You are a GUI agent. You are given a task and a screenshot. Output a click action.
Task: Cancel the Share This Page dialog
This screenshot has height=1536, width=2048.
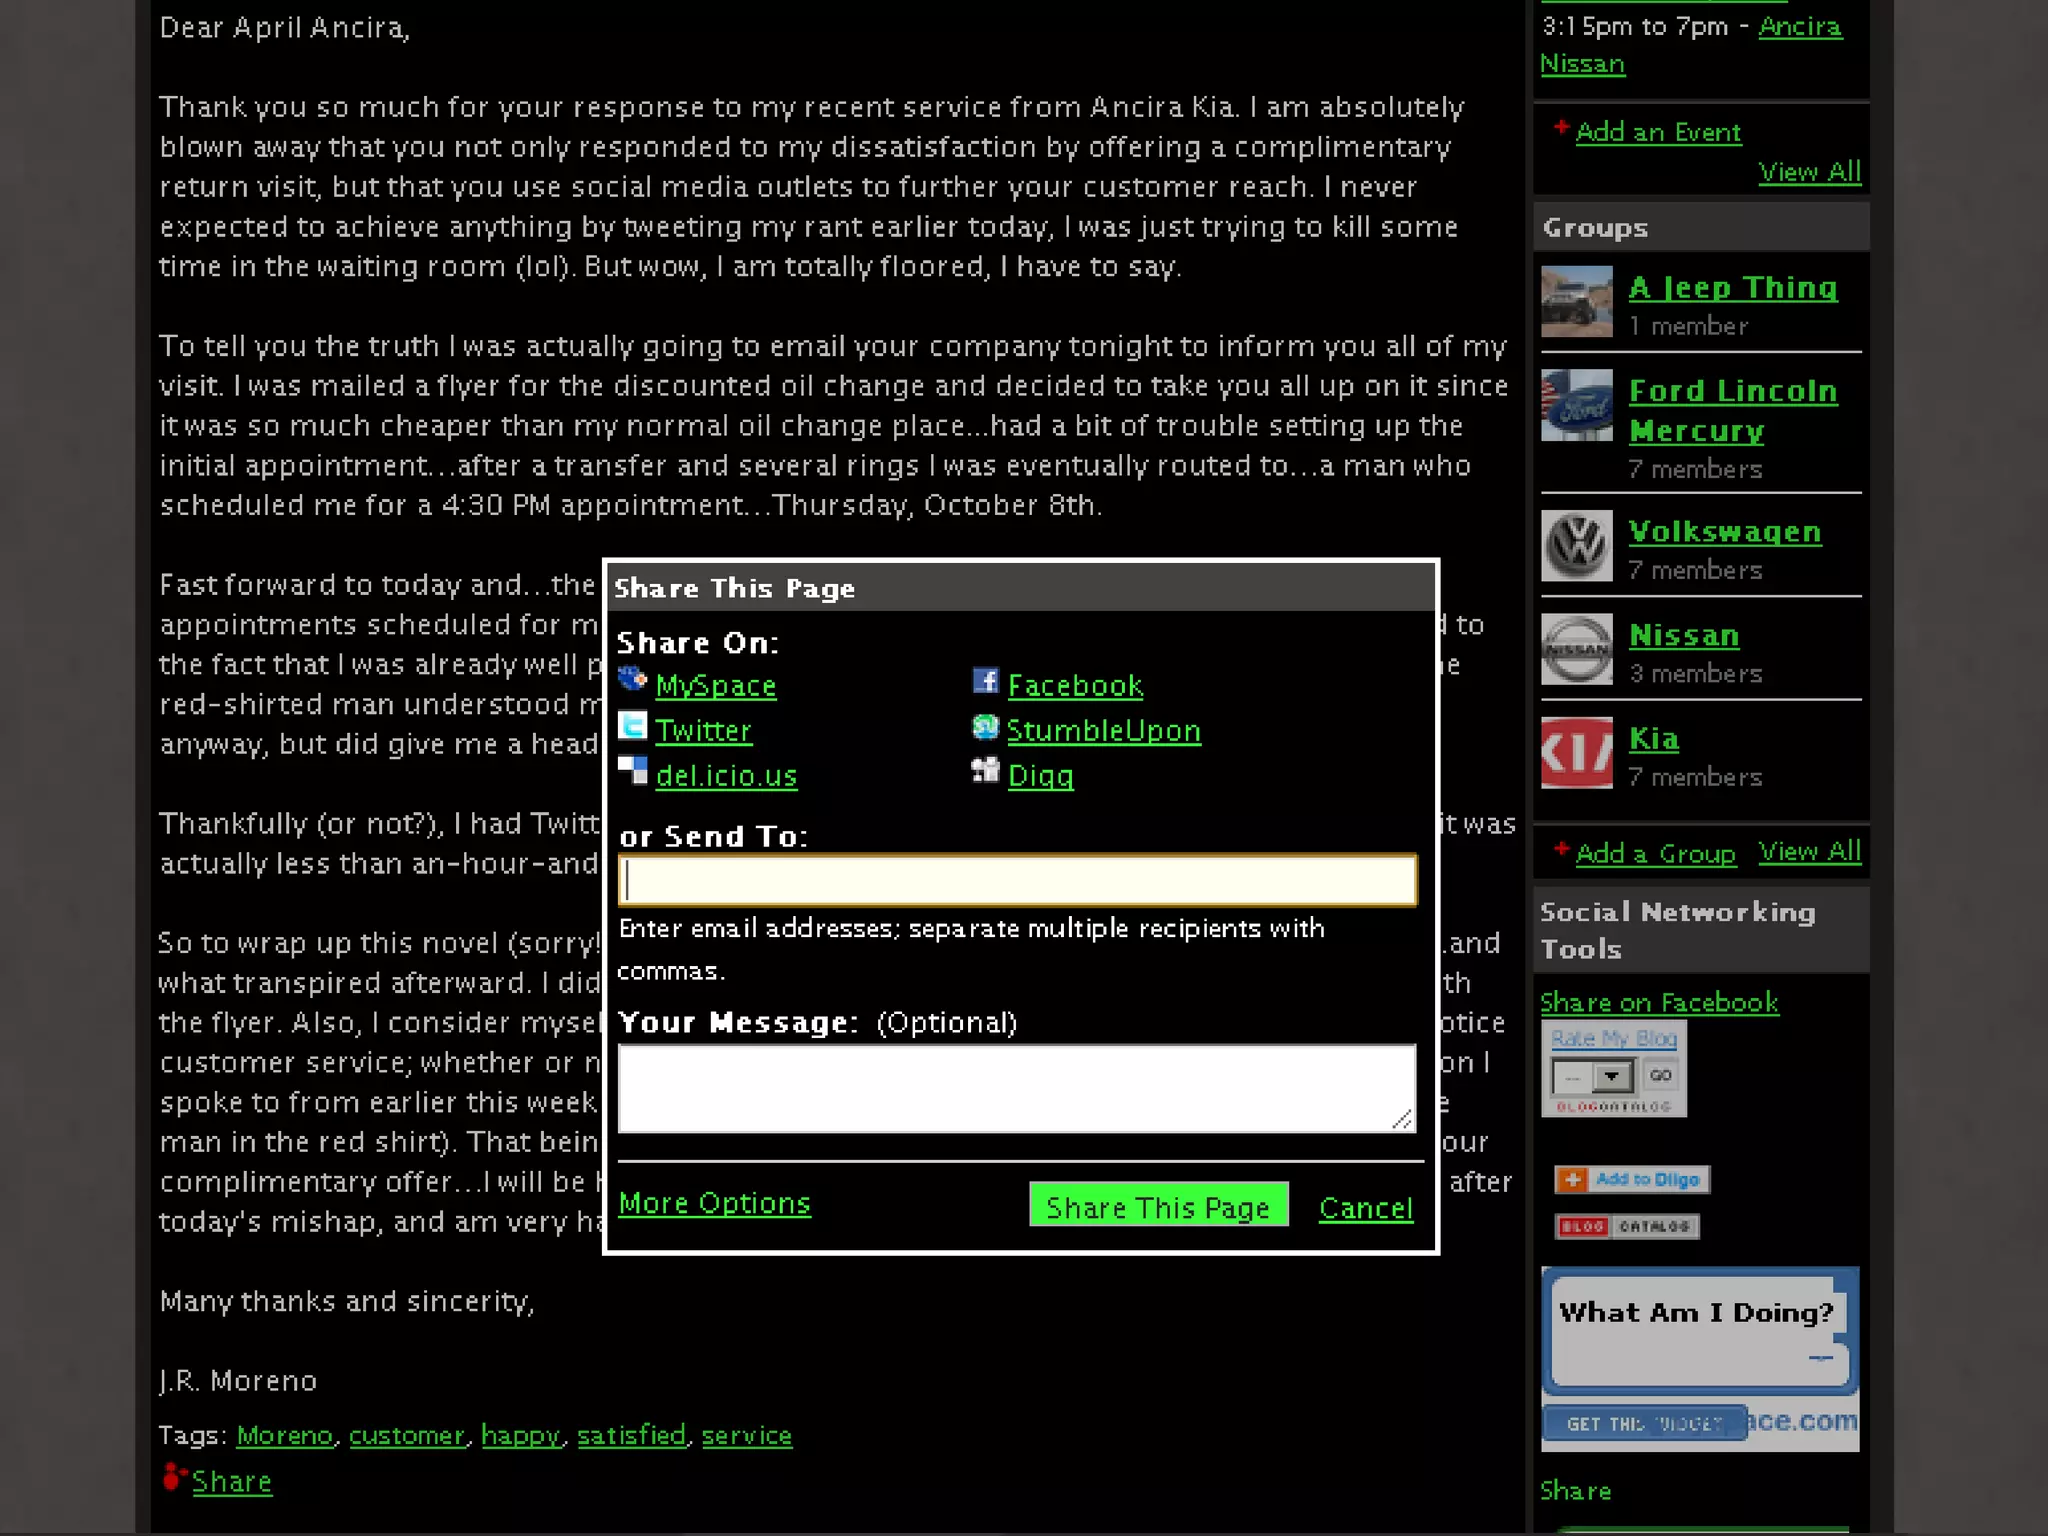1365,1208
